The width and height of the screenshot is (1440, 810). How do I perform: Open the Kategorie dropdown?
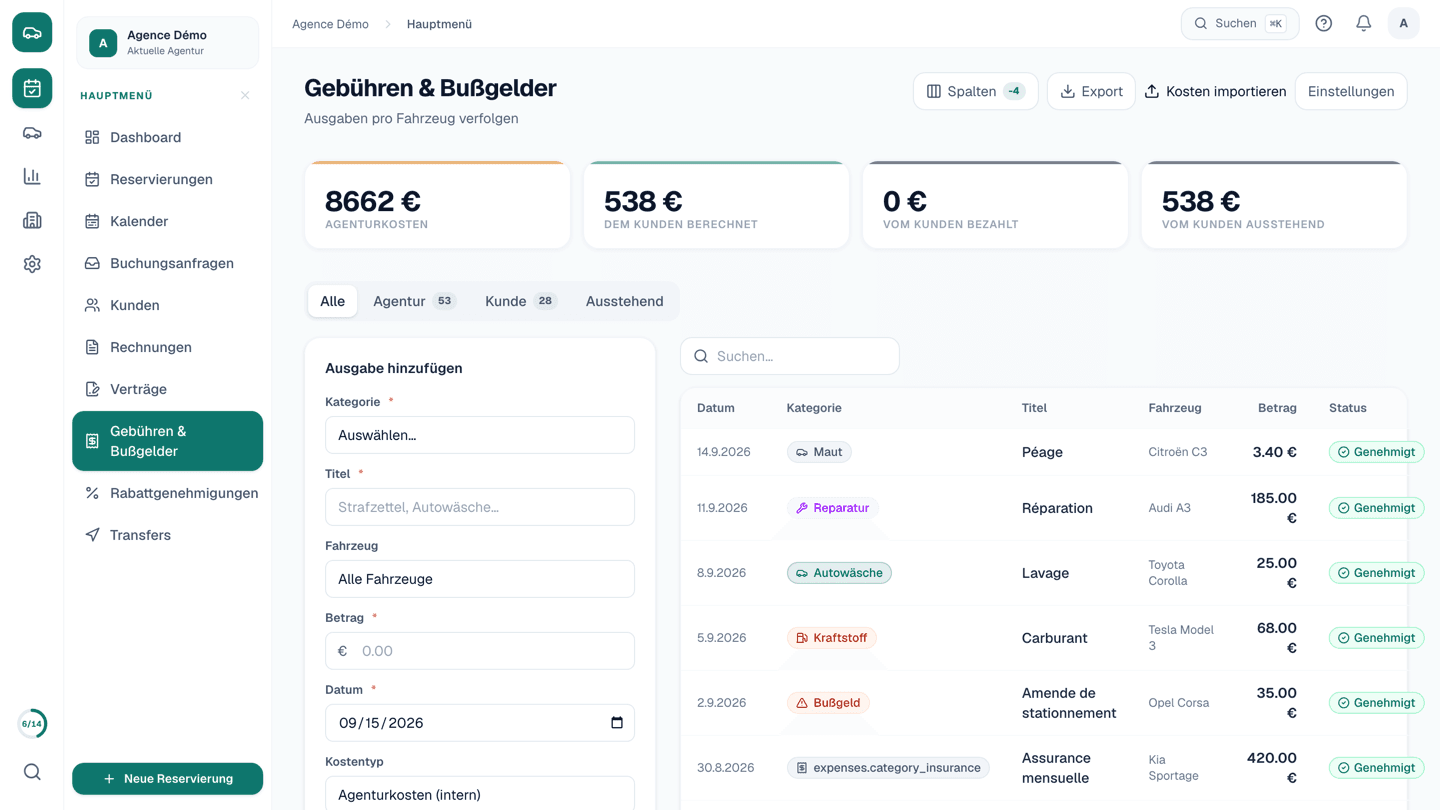[480, 435]
